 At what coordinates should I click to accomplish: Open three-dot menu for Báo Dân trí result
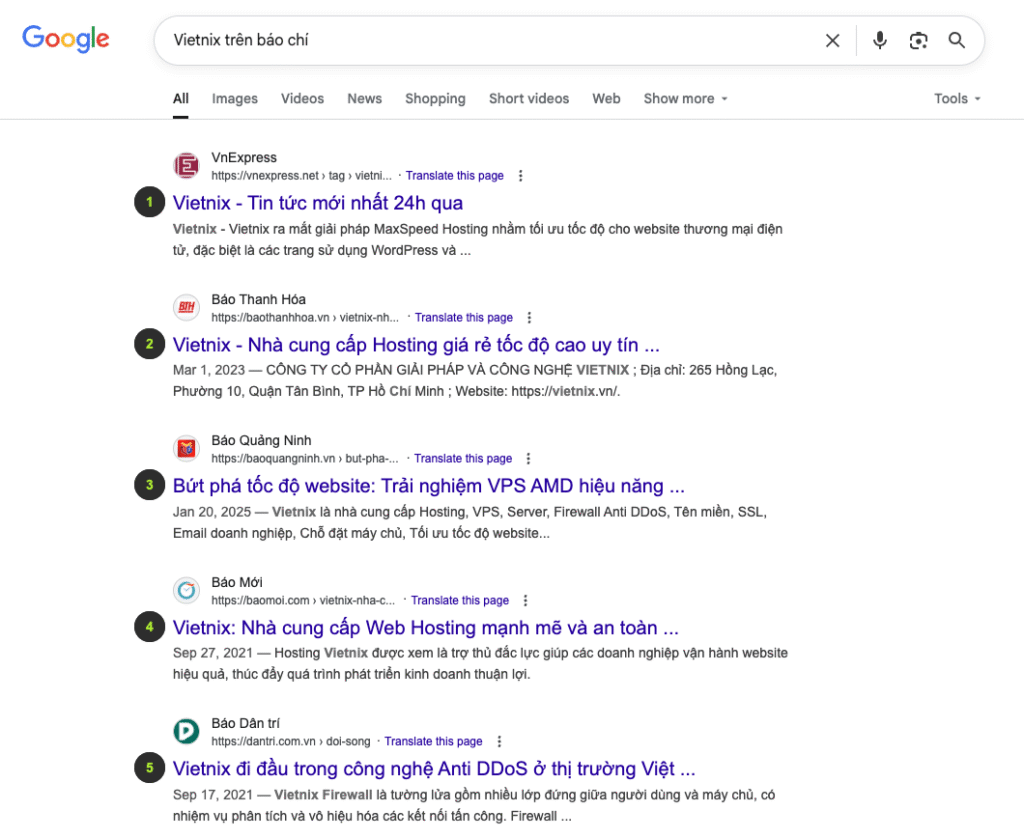499,742
